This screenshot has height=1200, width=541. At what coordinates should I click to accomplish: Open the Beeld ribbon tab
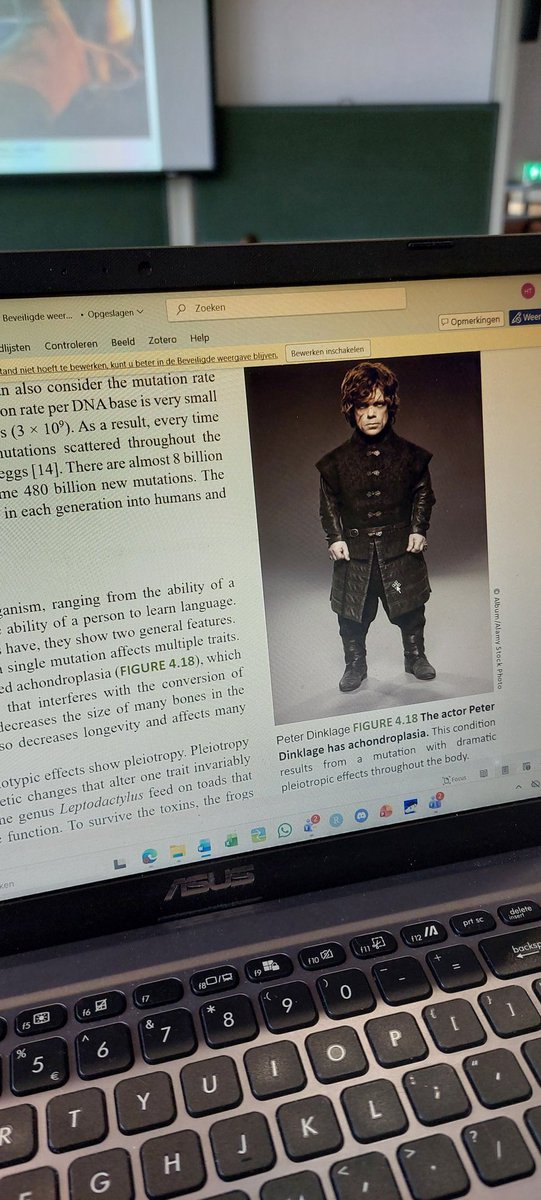pyautogui.click(x=123, y=342)
